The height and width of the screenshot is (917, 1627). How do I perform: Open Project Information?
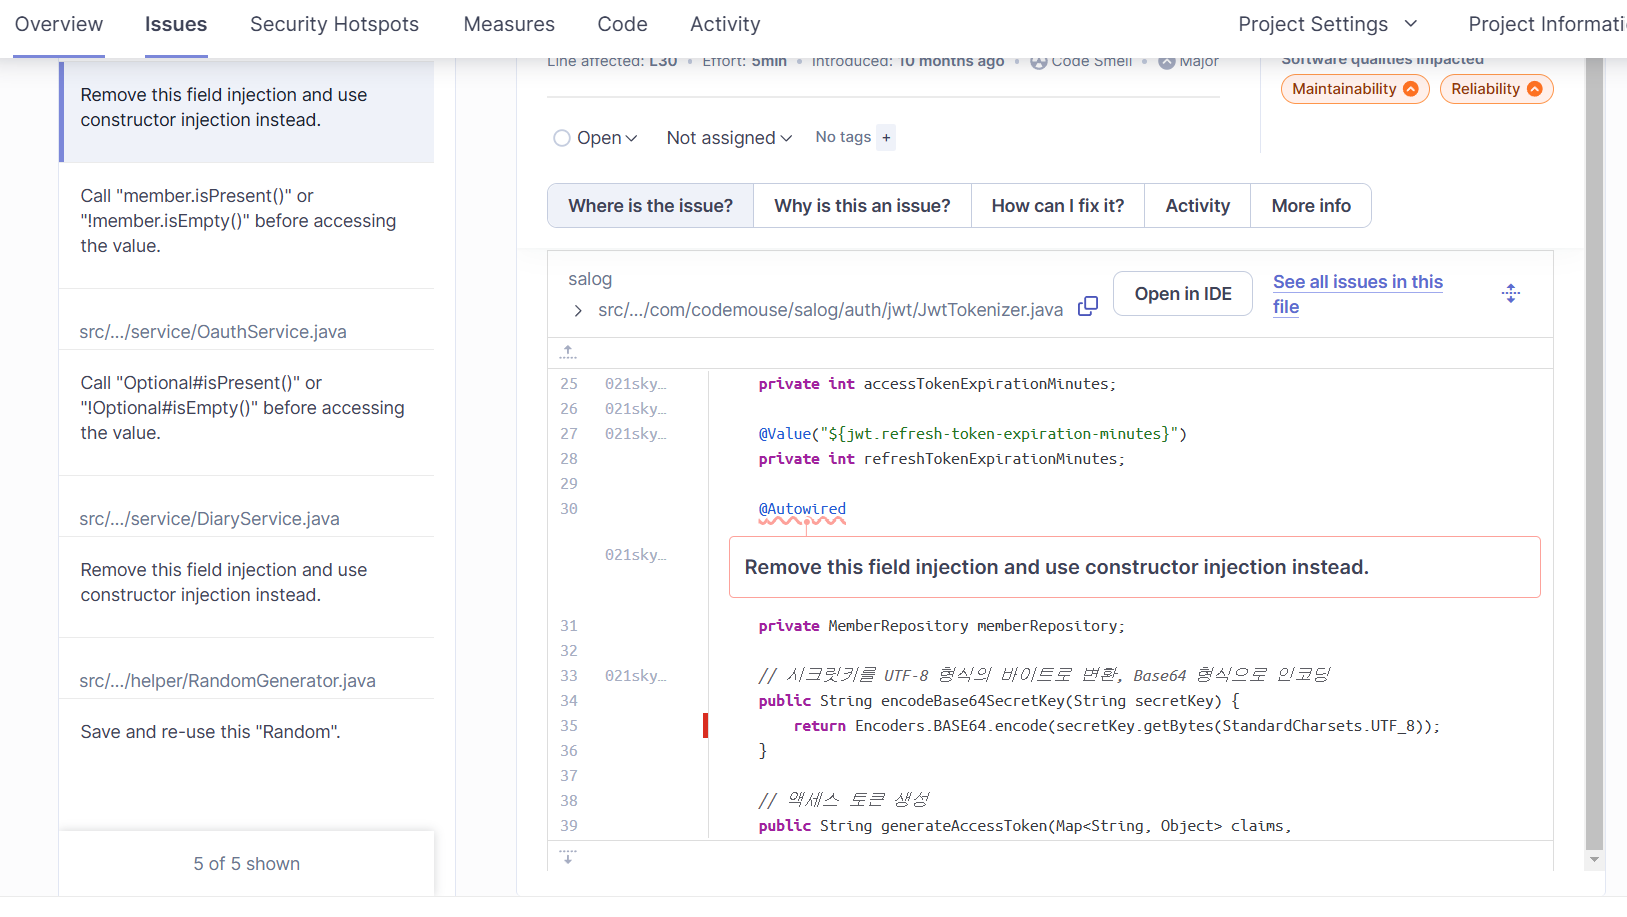click(1547, 24)
